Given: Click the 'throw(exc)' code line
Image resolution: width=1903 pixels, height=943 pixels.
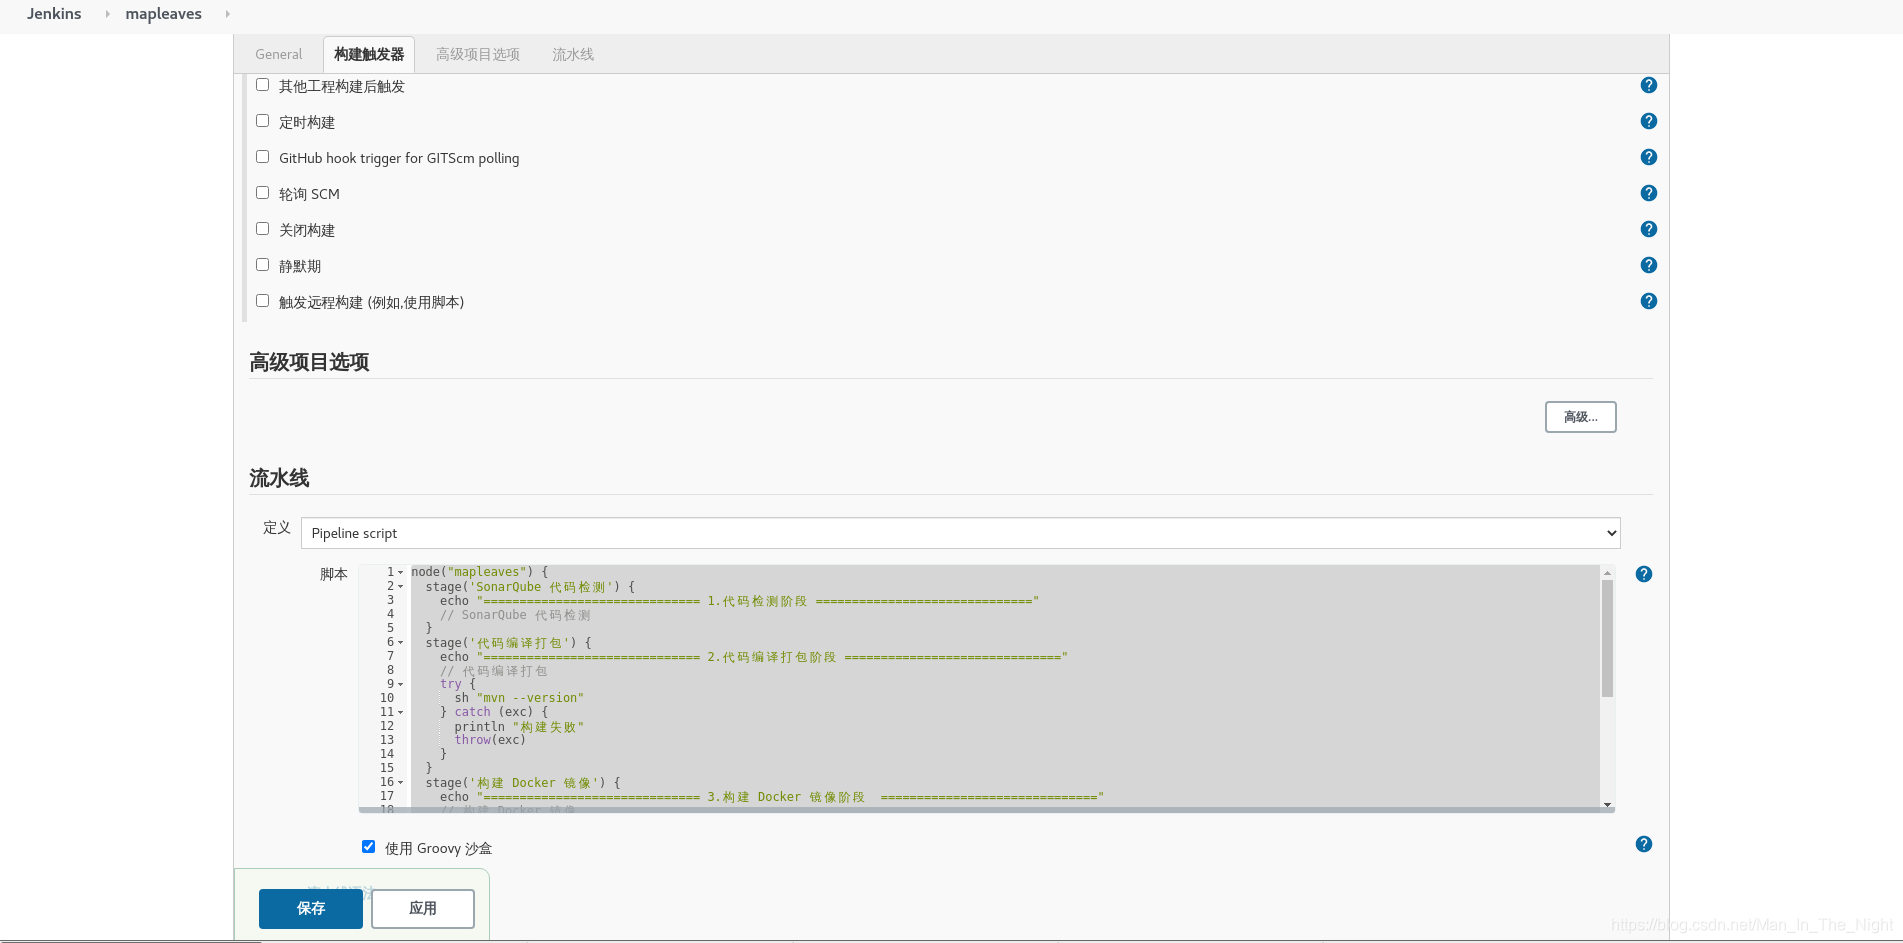Looking at the screenshot, I should tap(490, 740).
